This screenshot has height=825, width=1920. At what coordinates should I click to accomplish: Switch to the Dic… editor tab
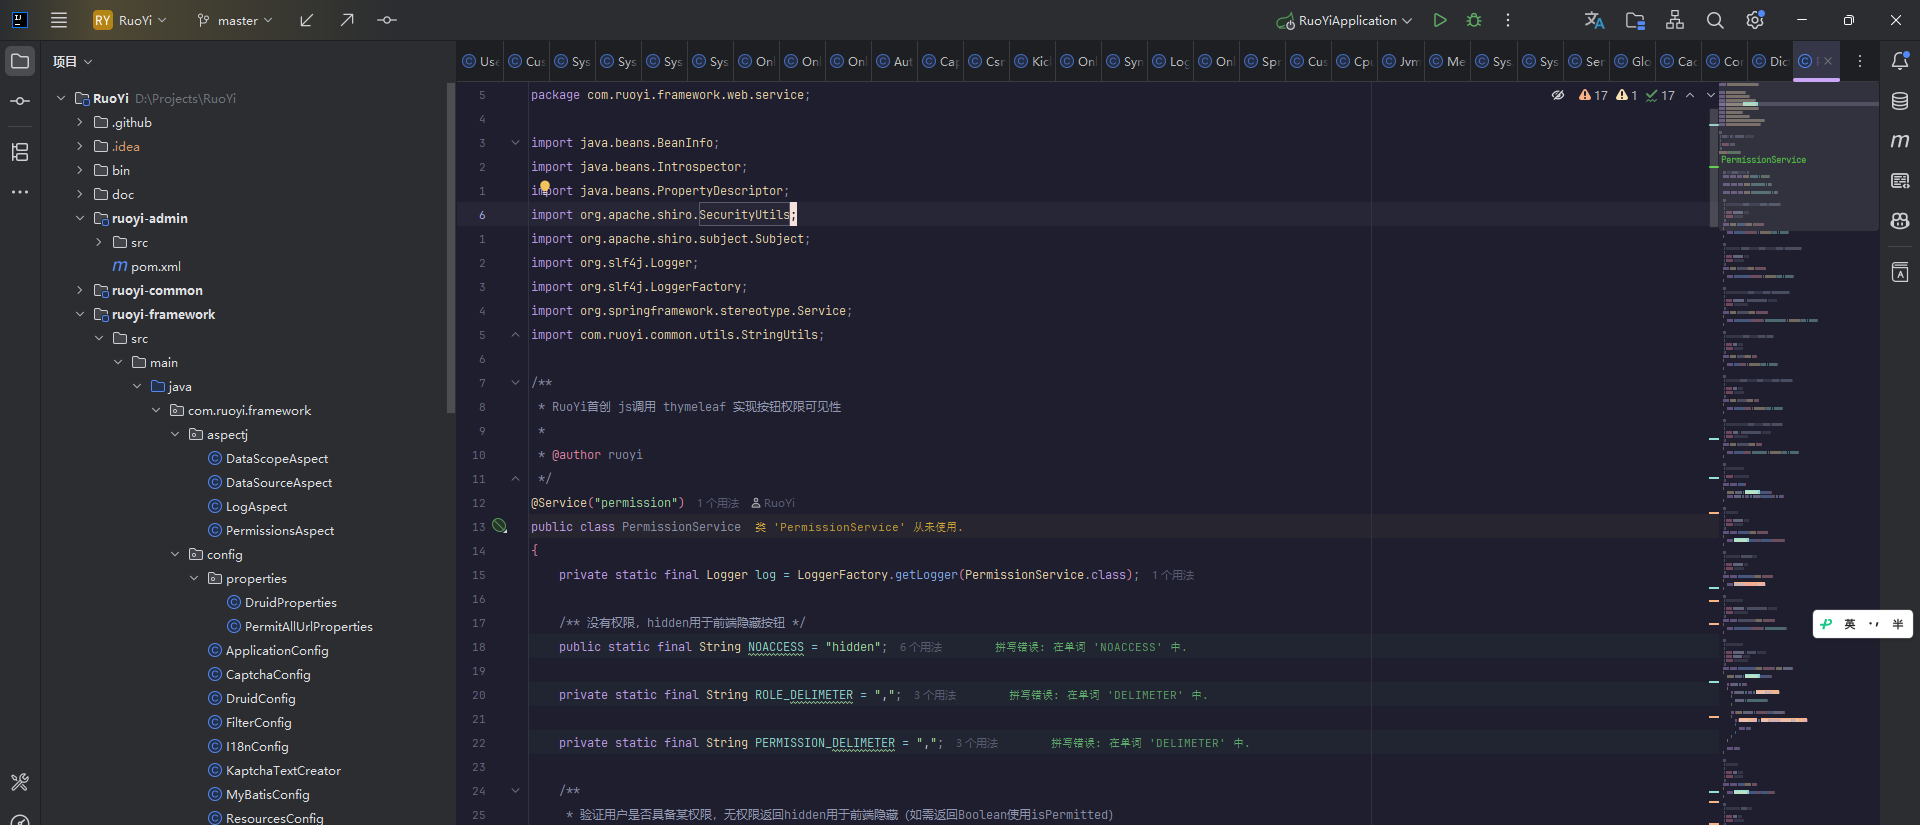coord(1769,61)
